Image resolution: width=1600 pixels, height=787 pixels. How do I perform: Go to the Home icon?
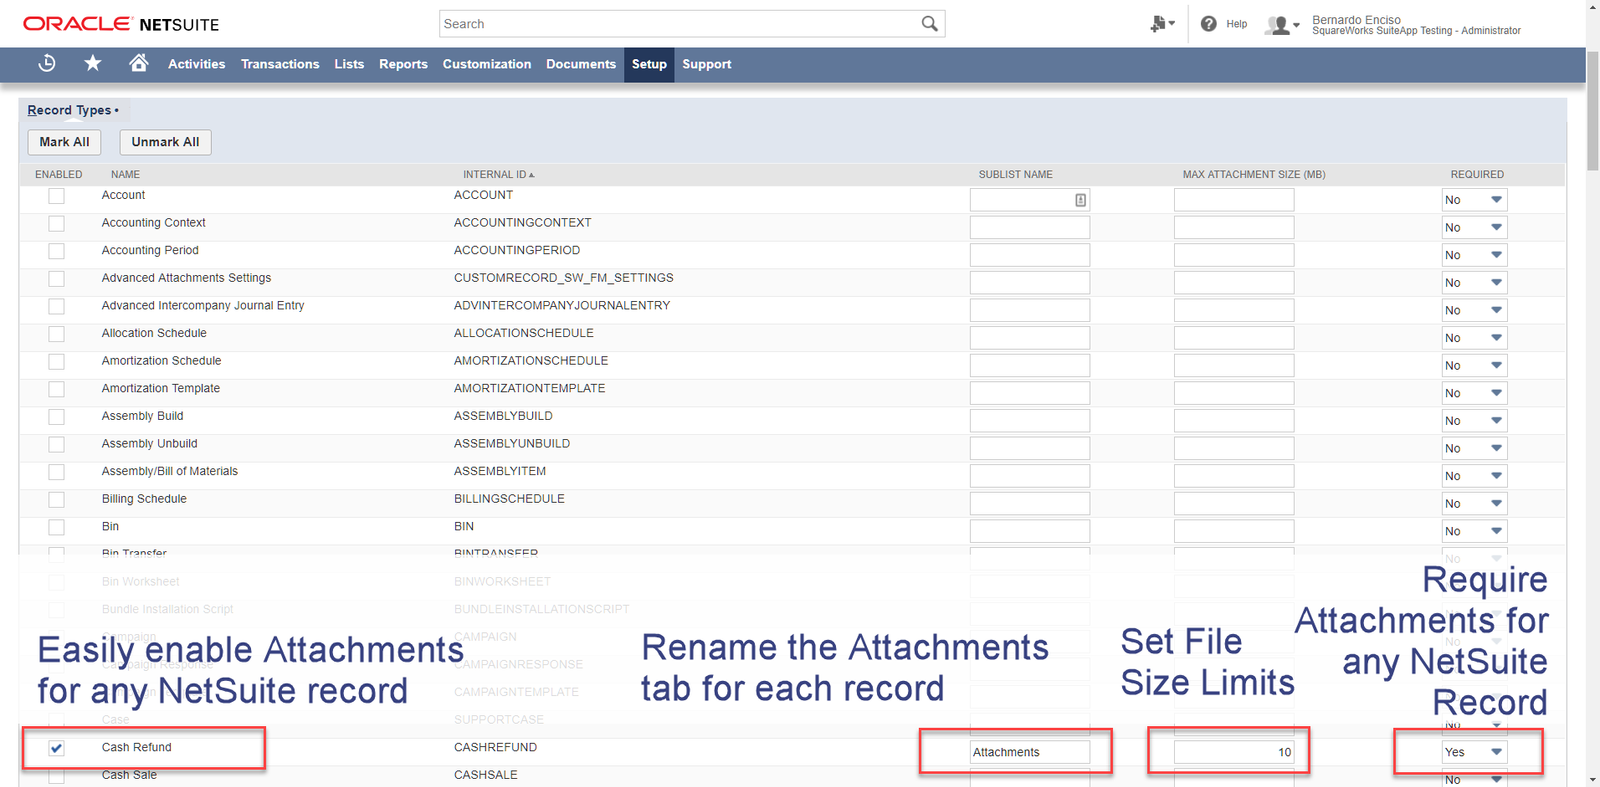139,63
